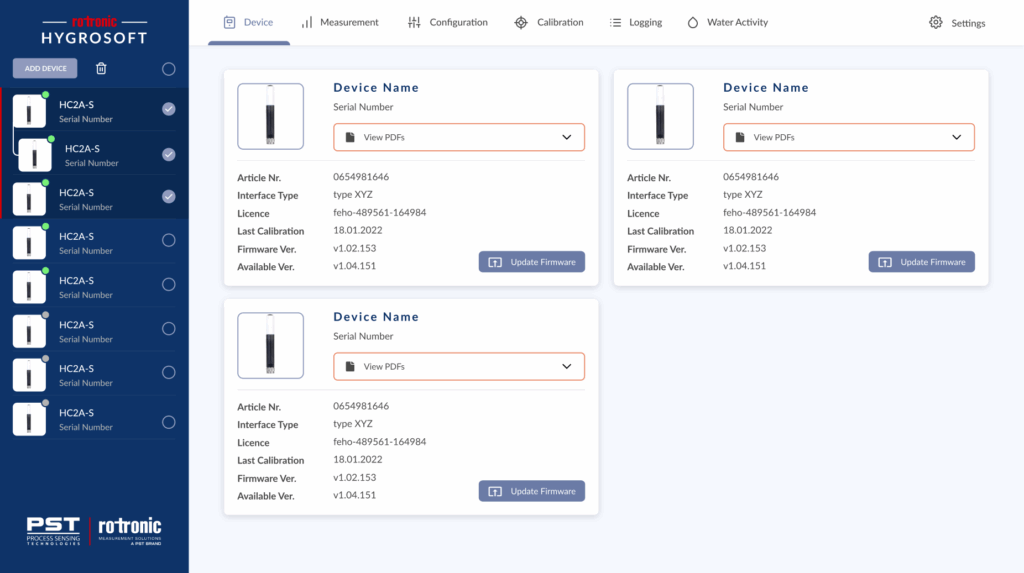Viewport: 1024px width, 573px height.
Task: Click the Device Name heading in the top-left card
Action: 376,88
